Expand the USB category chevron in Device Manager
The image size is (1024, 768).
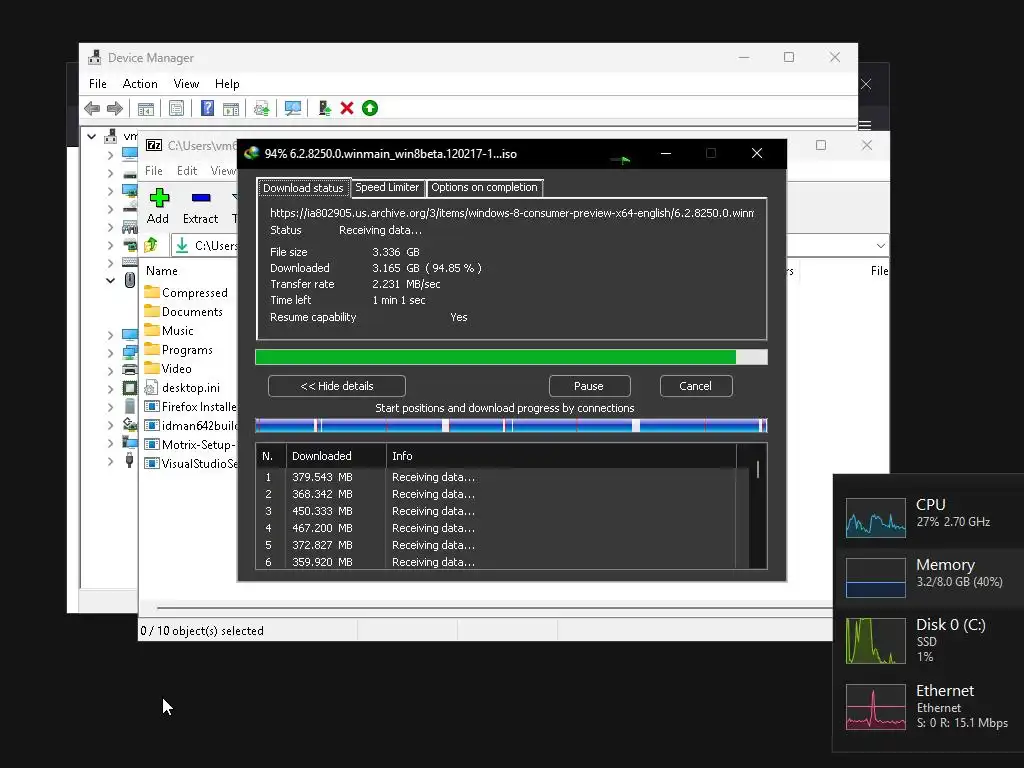[110, 461]
